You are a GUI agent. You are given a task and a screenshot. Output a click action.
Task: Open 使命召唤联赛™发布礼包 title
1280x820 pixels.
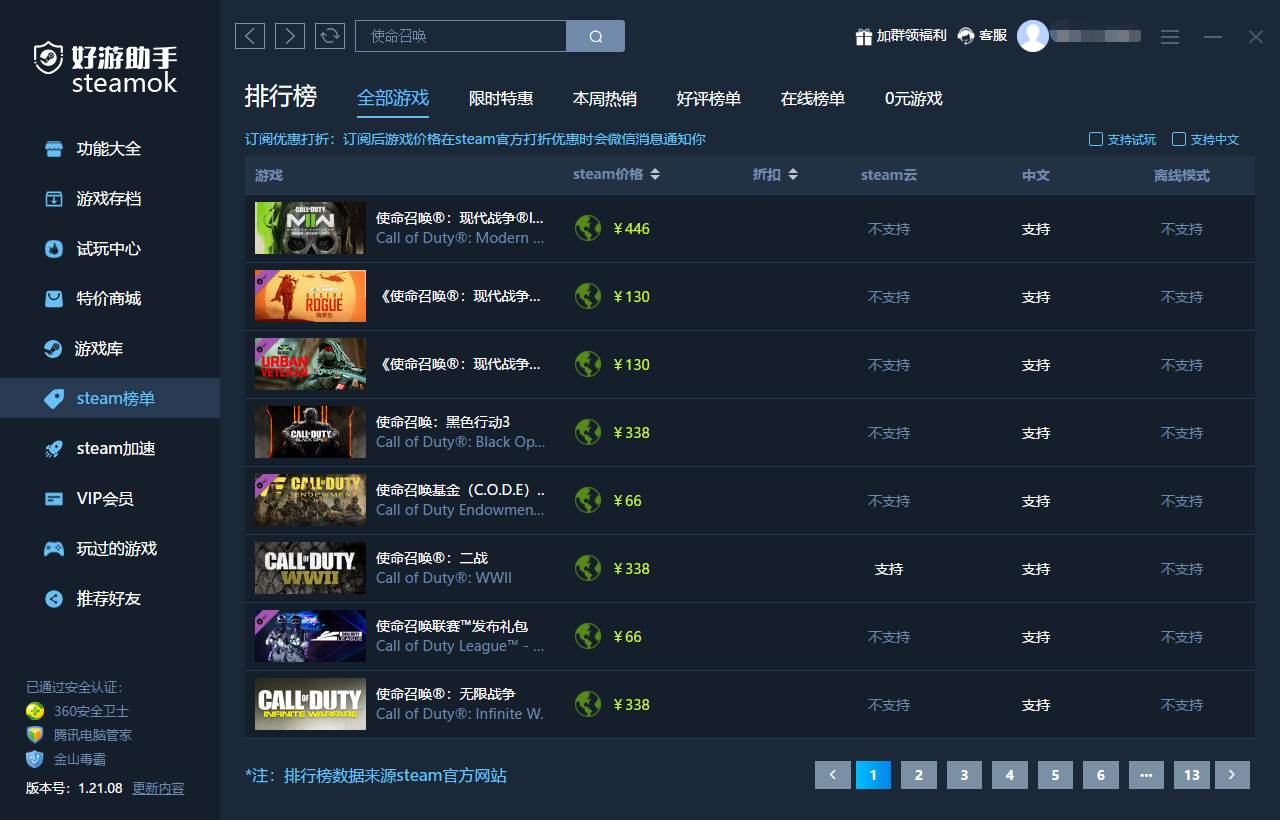pos(452,626)
